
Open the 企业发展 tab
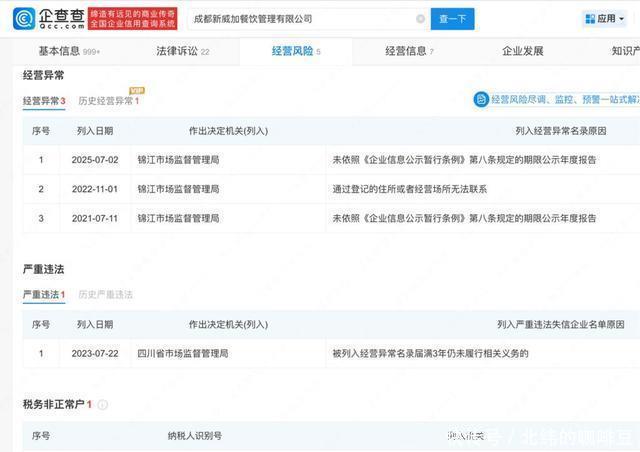tap(522, 51)
